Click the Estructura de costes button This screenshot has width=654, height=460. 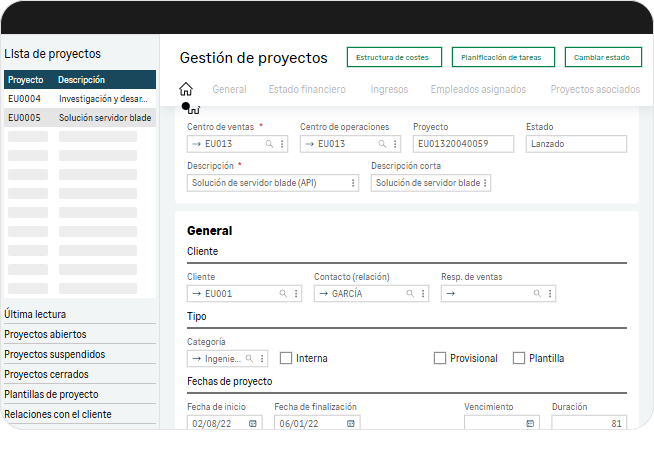click(392, 57)
